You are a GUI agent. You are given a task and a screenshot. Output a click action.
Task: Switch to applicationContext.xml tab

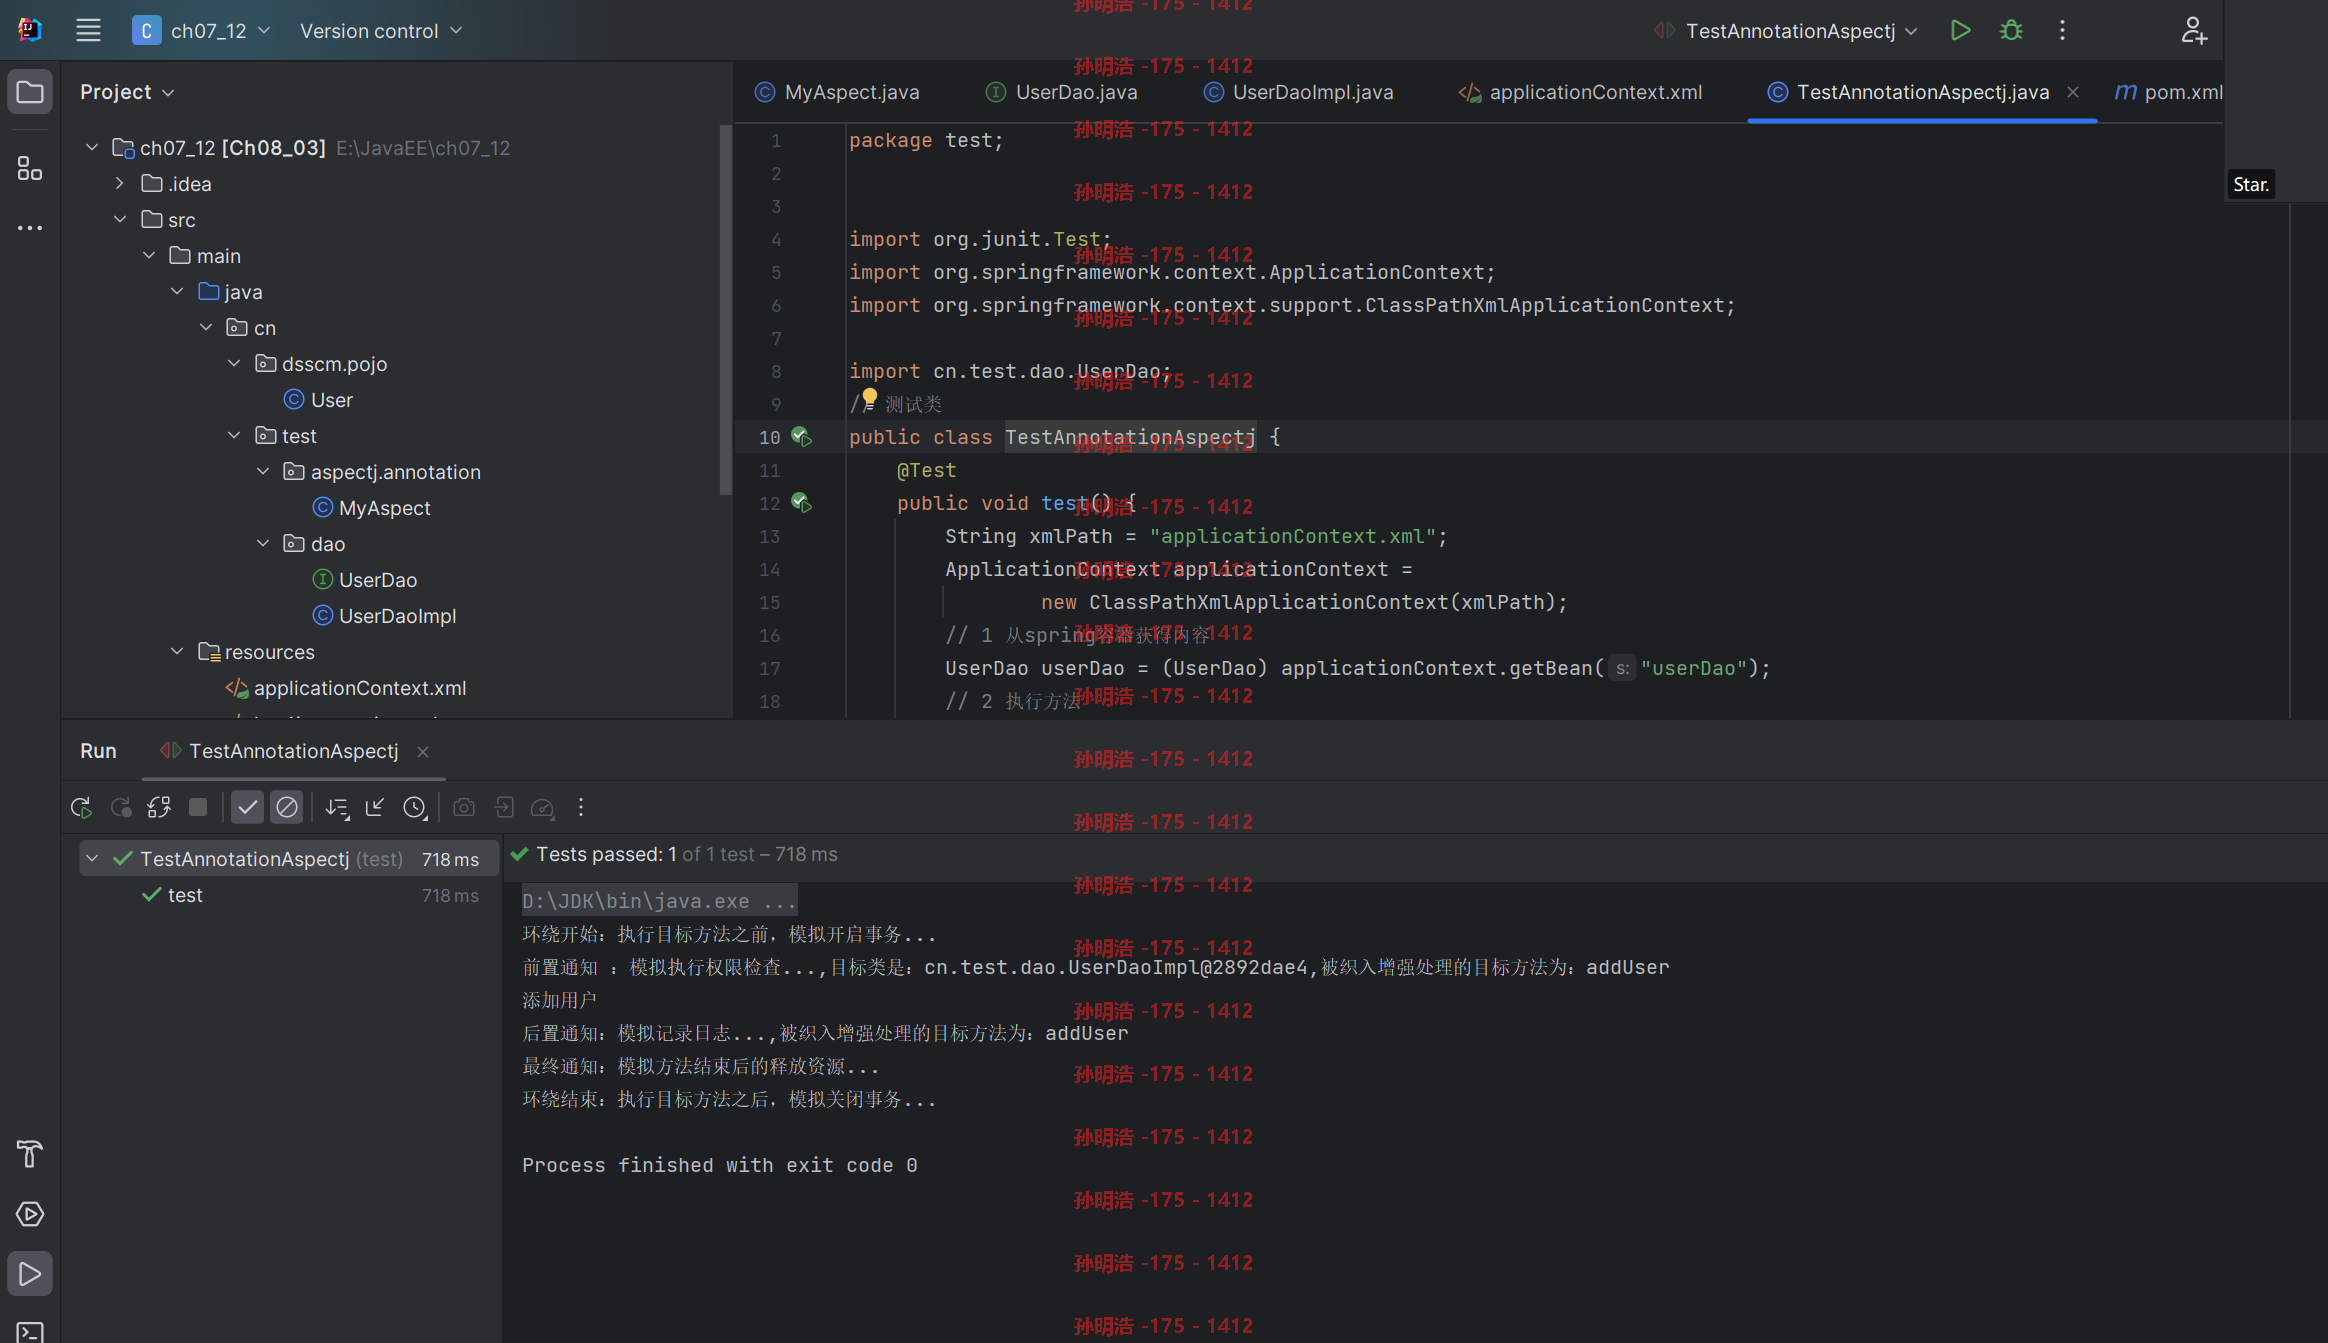[x=1580, y=92]
